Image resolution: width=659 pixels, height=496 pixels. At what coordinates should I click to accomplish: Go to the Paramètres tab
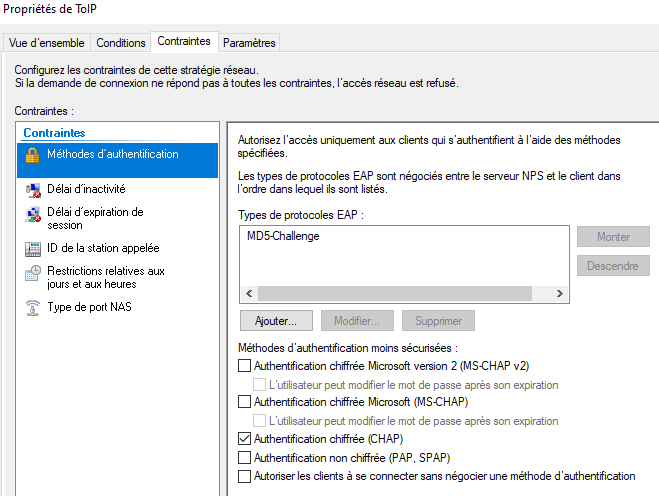point(249,43)
